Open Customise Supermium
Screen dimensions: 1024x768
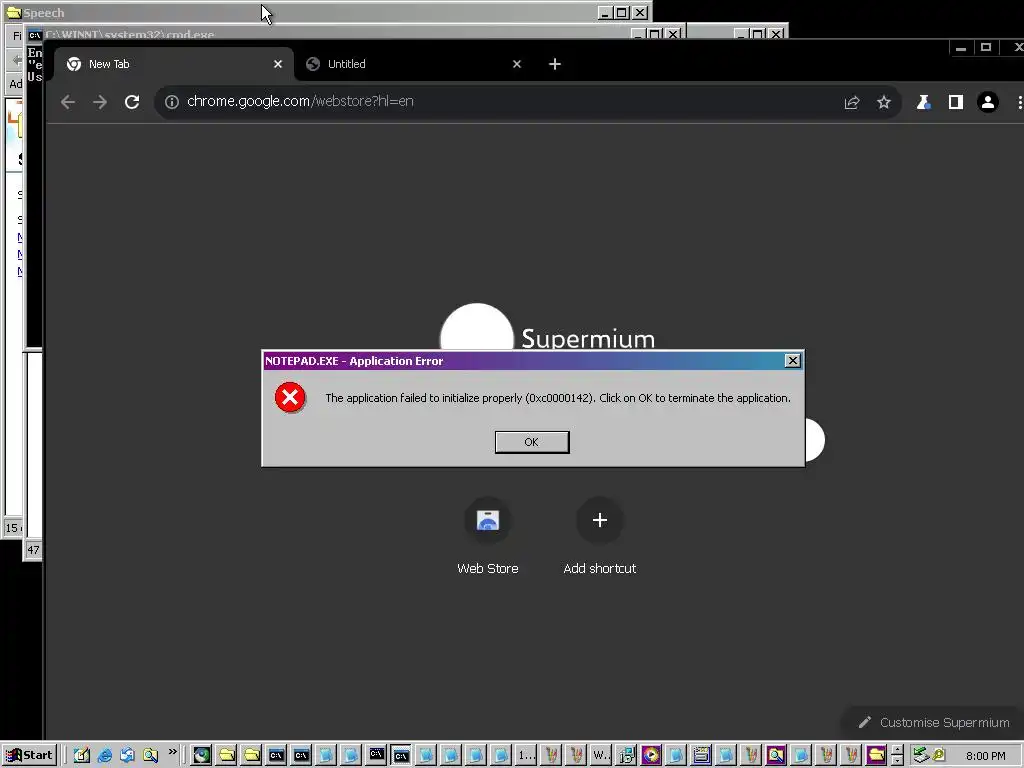[x=934, y=722]
